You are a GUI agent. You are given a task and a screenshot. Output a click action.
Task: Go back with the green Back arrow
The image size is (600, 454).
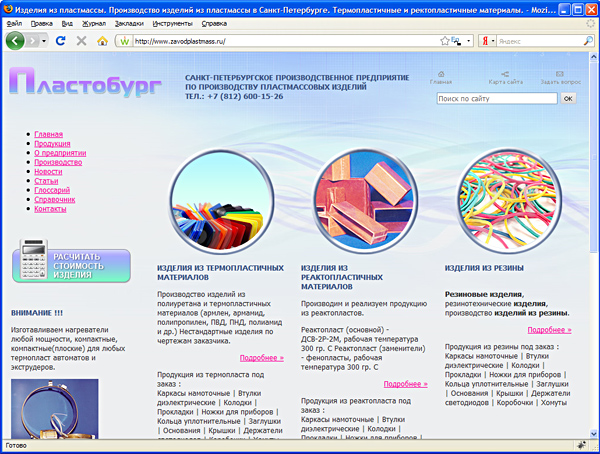coord(15,41)
